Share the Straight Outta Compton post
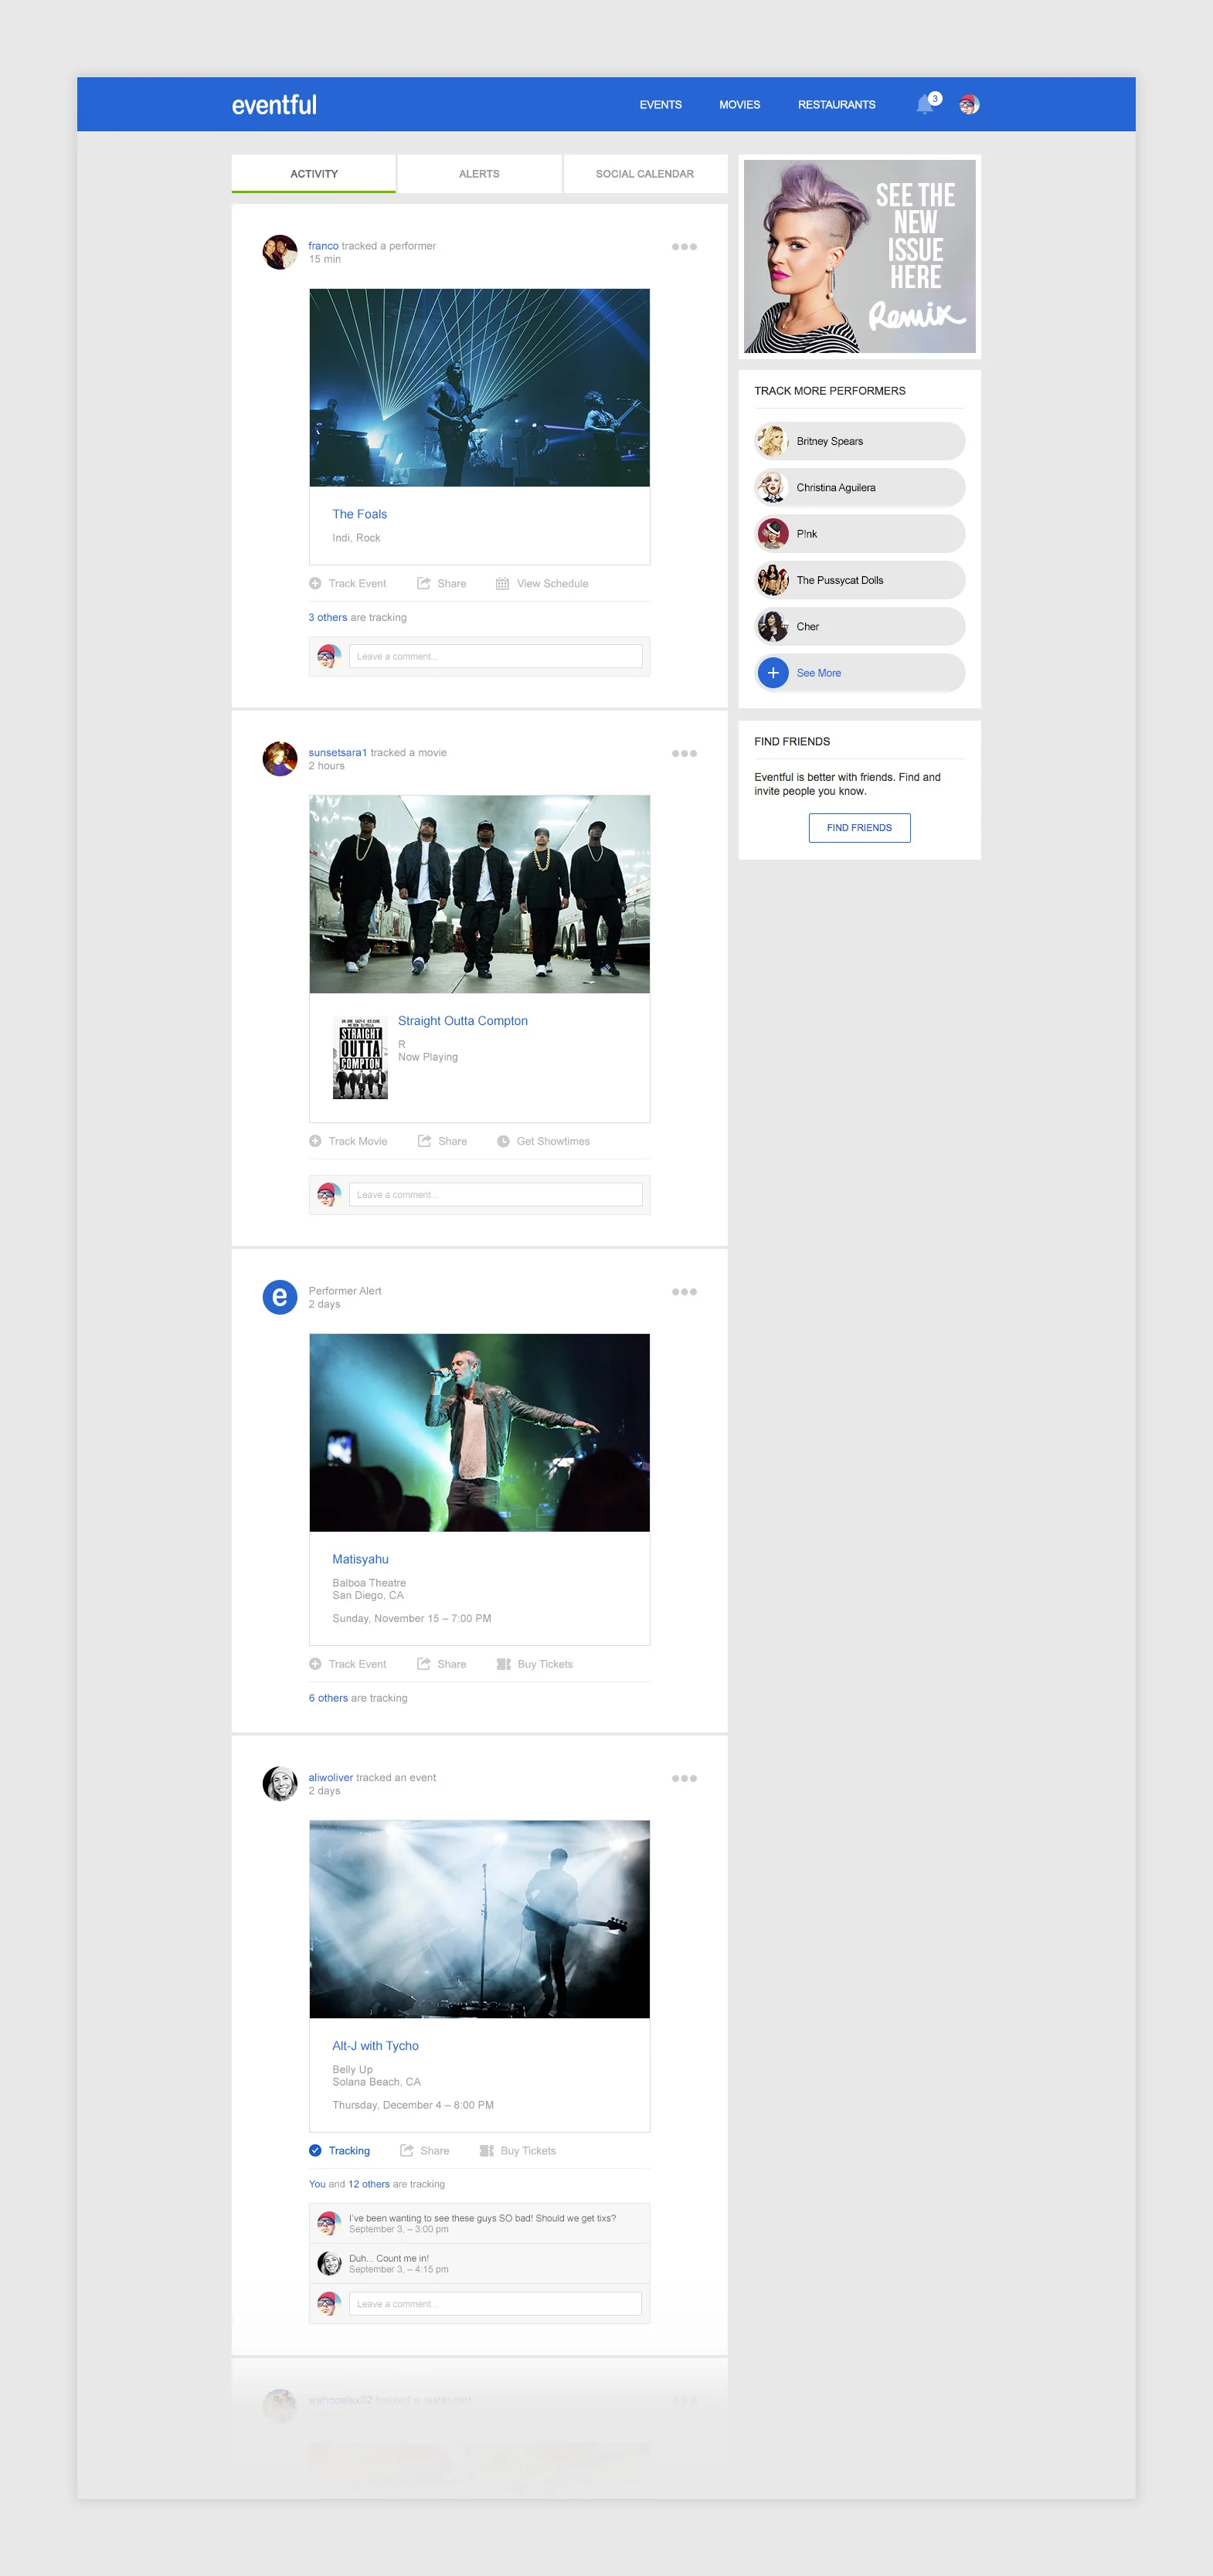This screenshot has width=1213, height=2576. click(442, 1142)
